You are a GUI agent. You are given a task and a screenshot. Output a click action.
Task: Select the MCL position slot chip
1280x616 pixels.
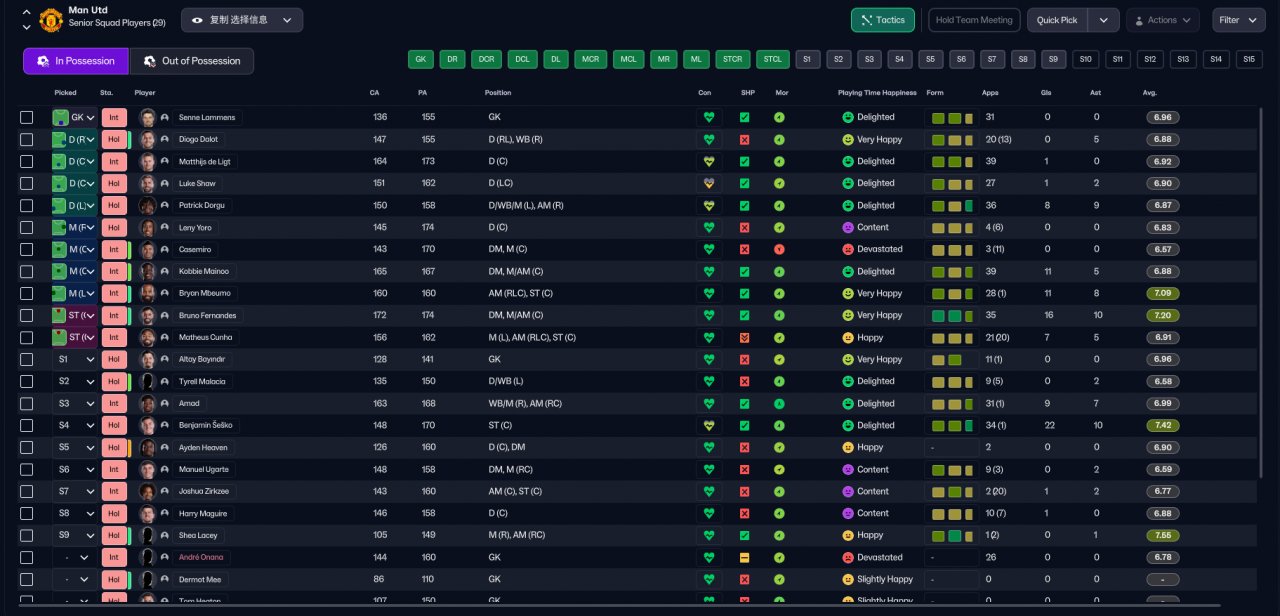(x=628, y=59)
